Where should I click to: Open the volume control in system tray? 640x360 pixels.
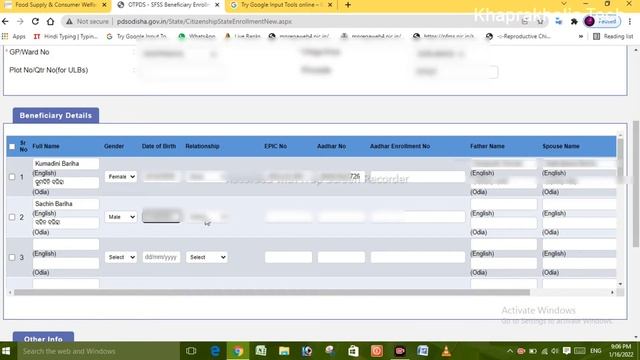click(555, 351)
